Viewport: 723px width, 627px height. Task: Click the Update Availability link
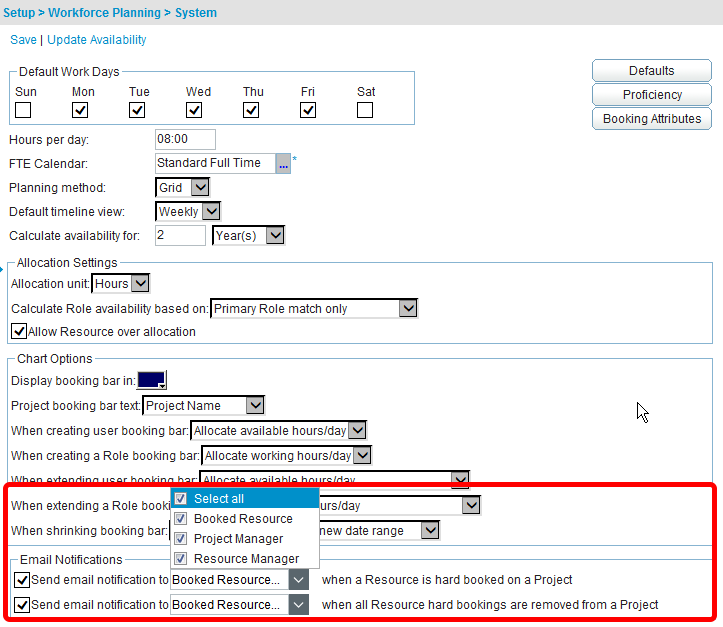pyautogui.click(x=97, y=40)
